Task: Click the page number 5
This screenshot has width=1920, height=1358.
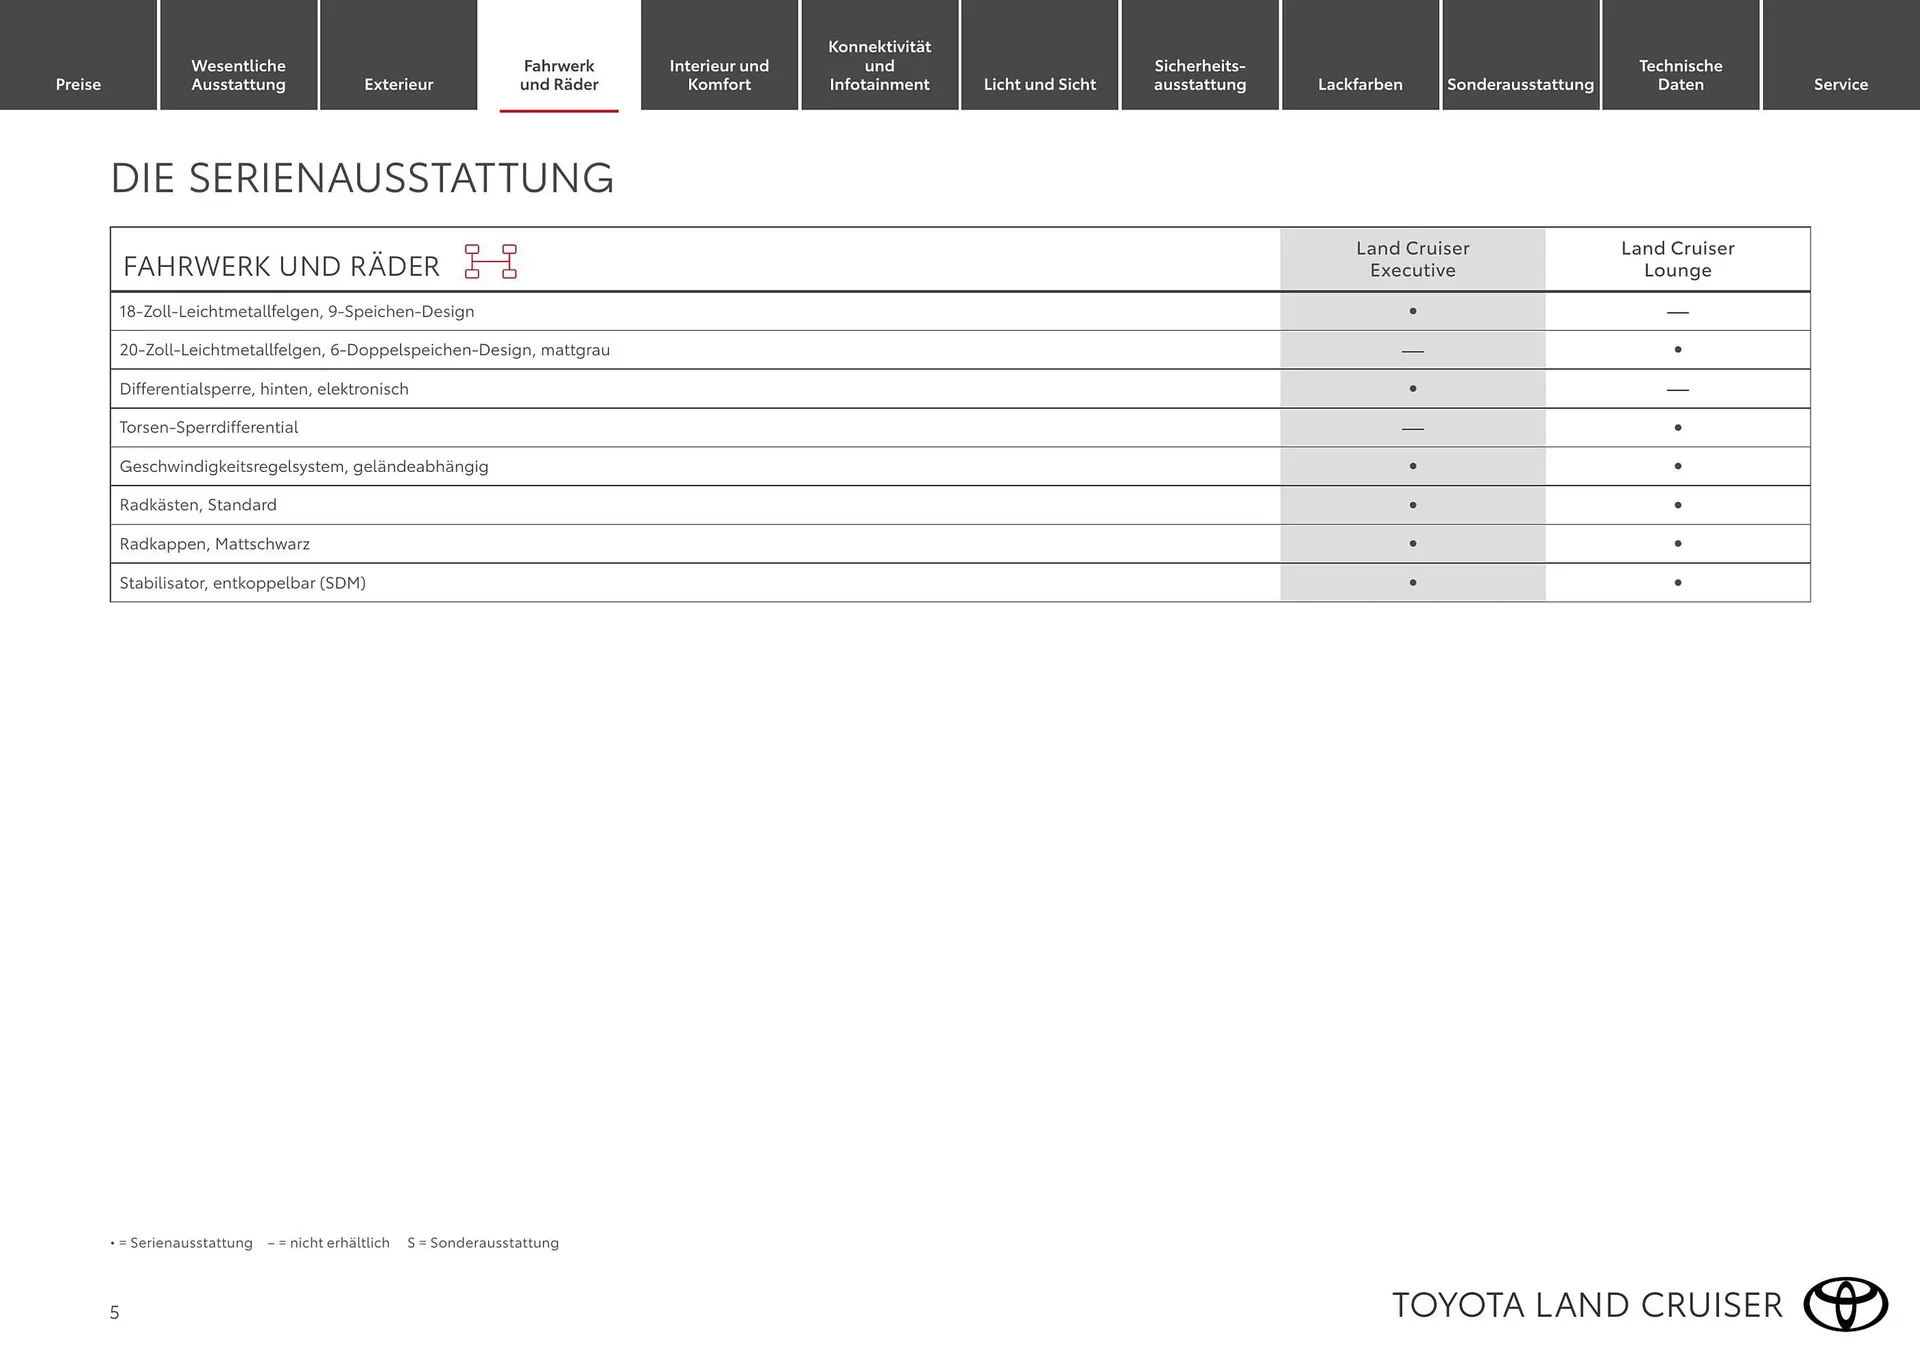Action: pos(115,1313)
